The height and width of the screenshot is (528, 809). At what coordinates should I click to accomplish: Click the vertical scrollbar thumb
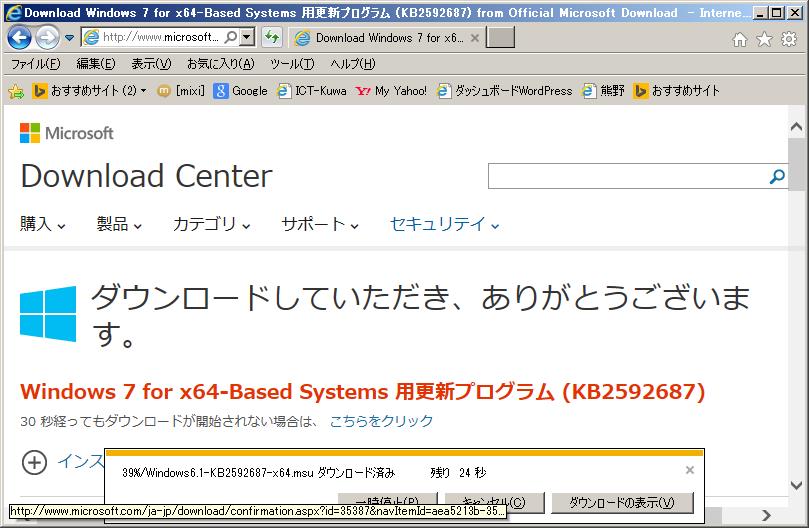797,165
